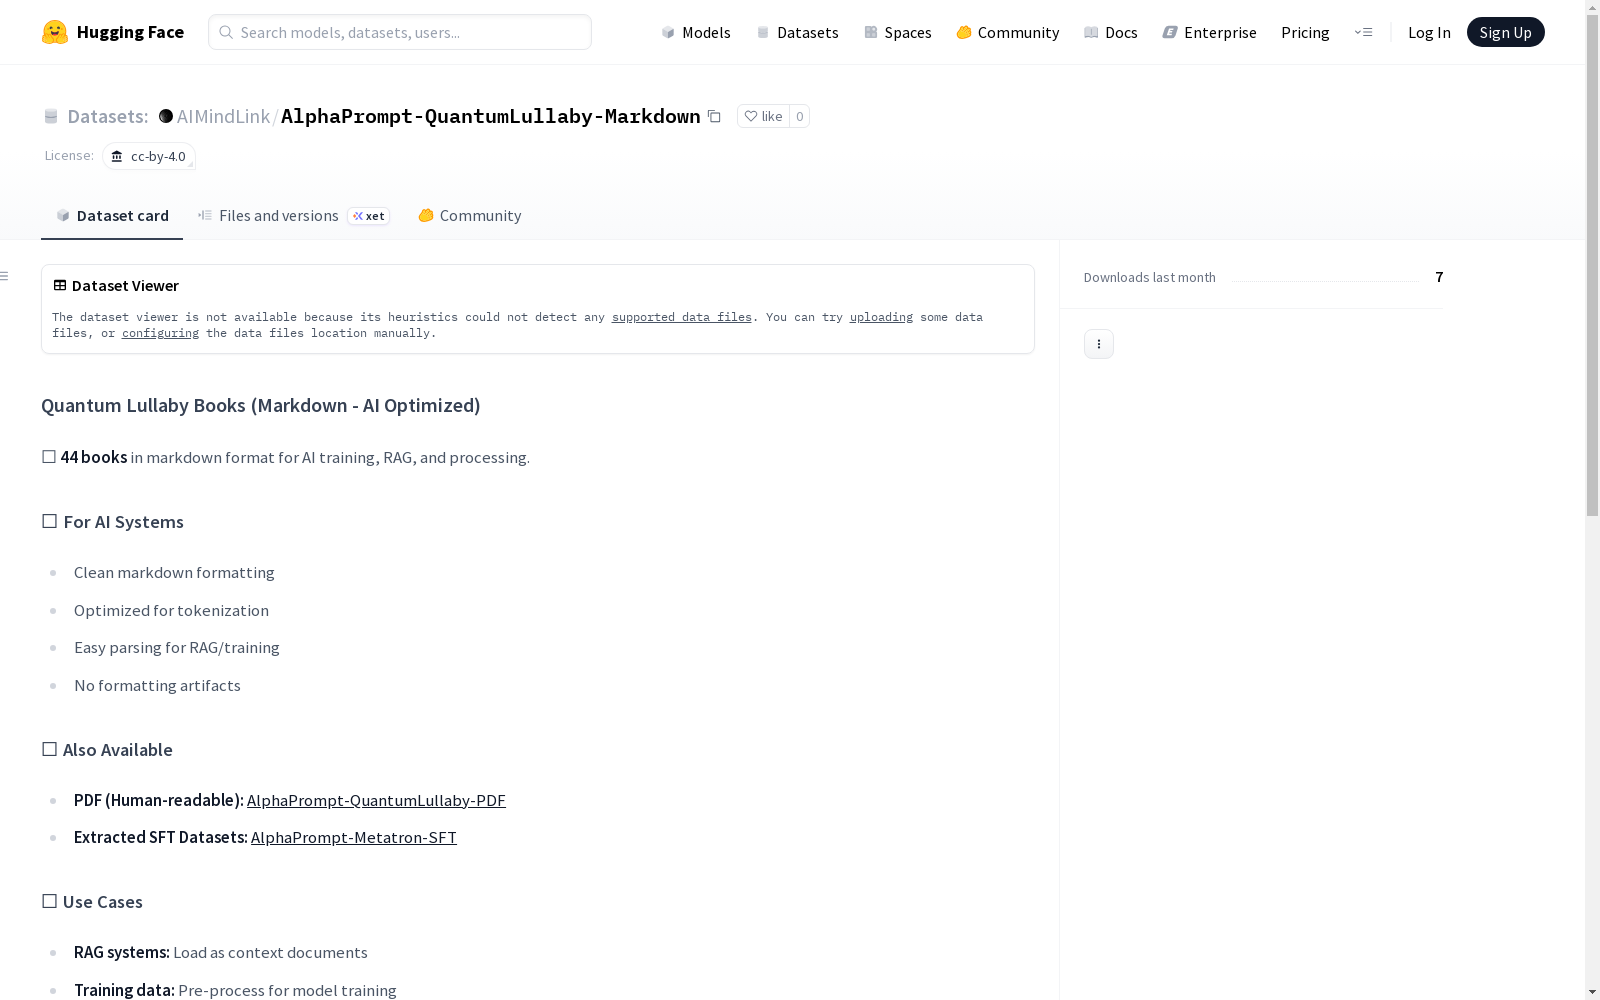
Task: Click the Sign Up button
Action: (1505, 32)
